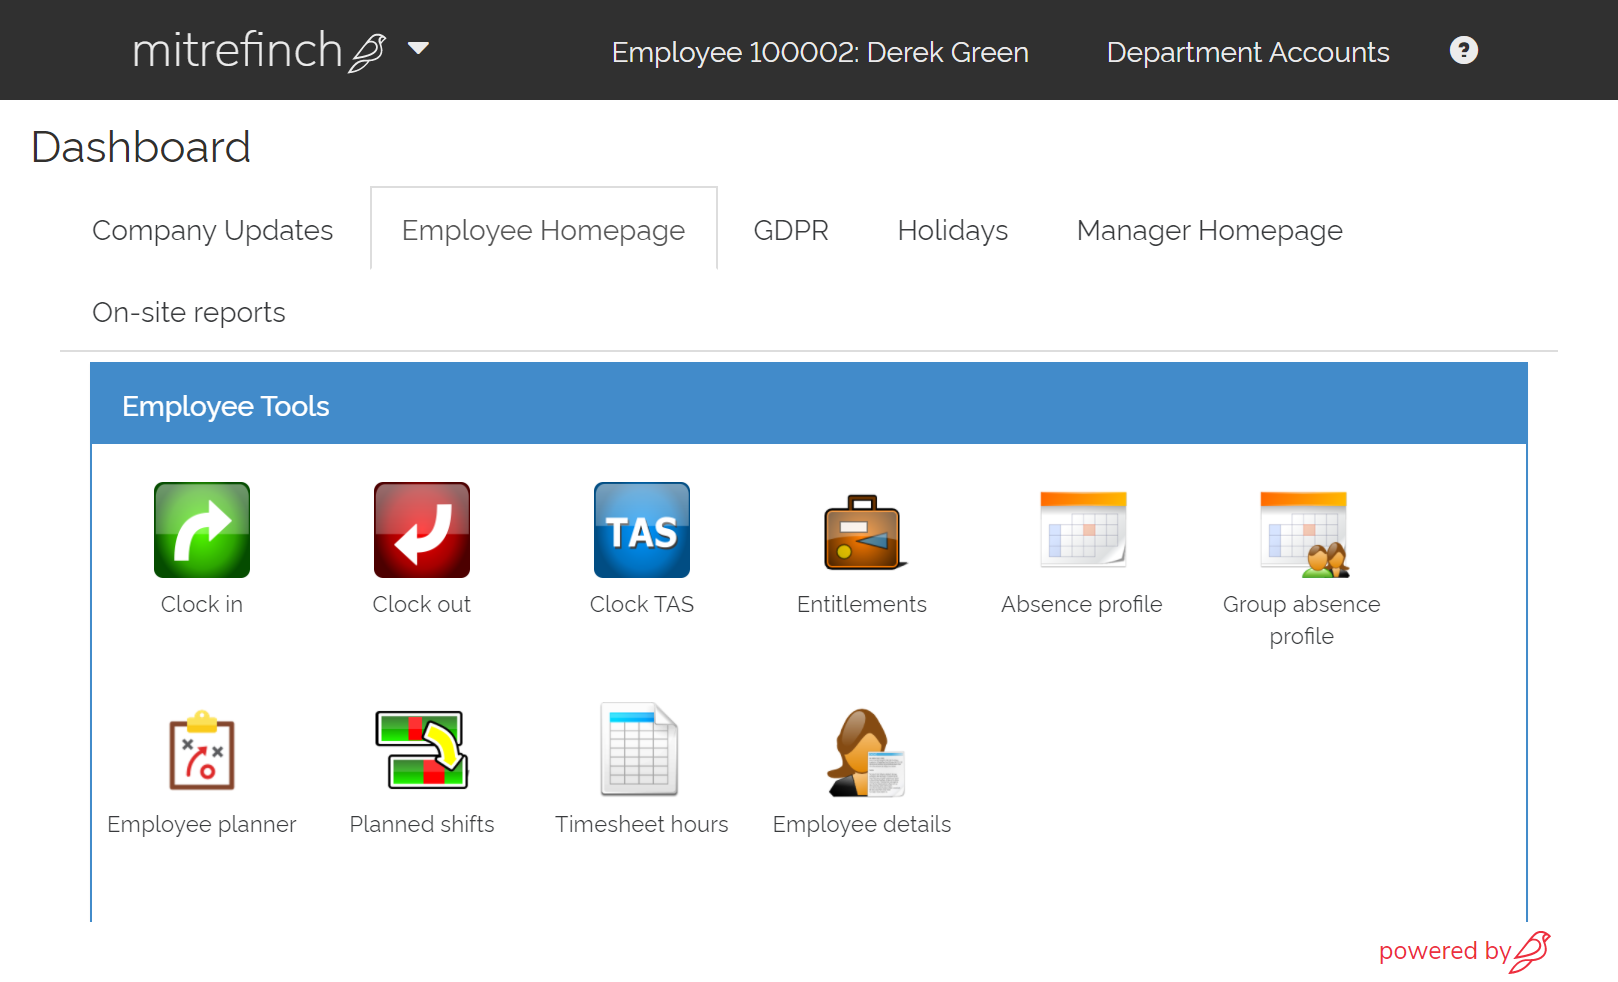Select the Employee Homepage tab
Screen dimensions: 1618x982
[543, 230]
